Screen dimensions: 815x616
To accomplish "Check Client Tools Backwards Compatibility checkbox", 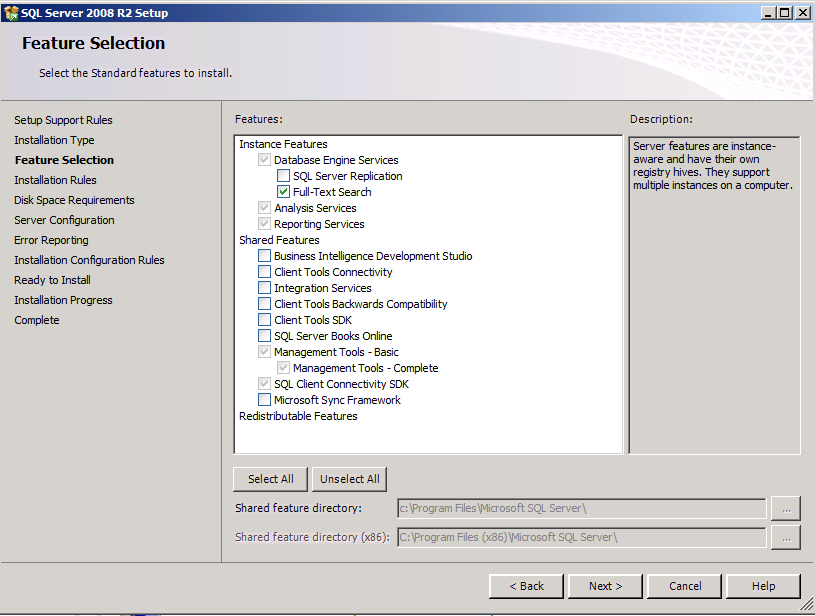I will [x=265, y=304].
